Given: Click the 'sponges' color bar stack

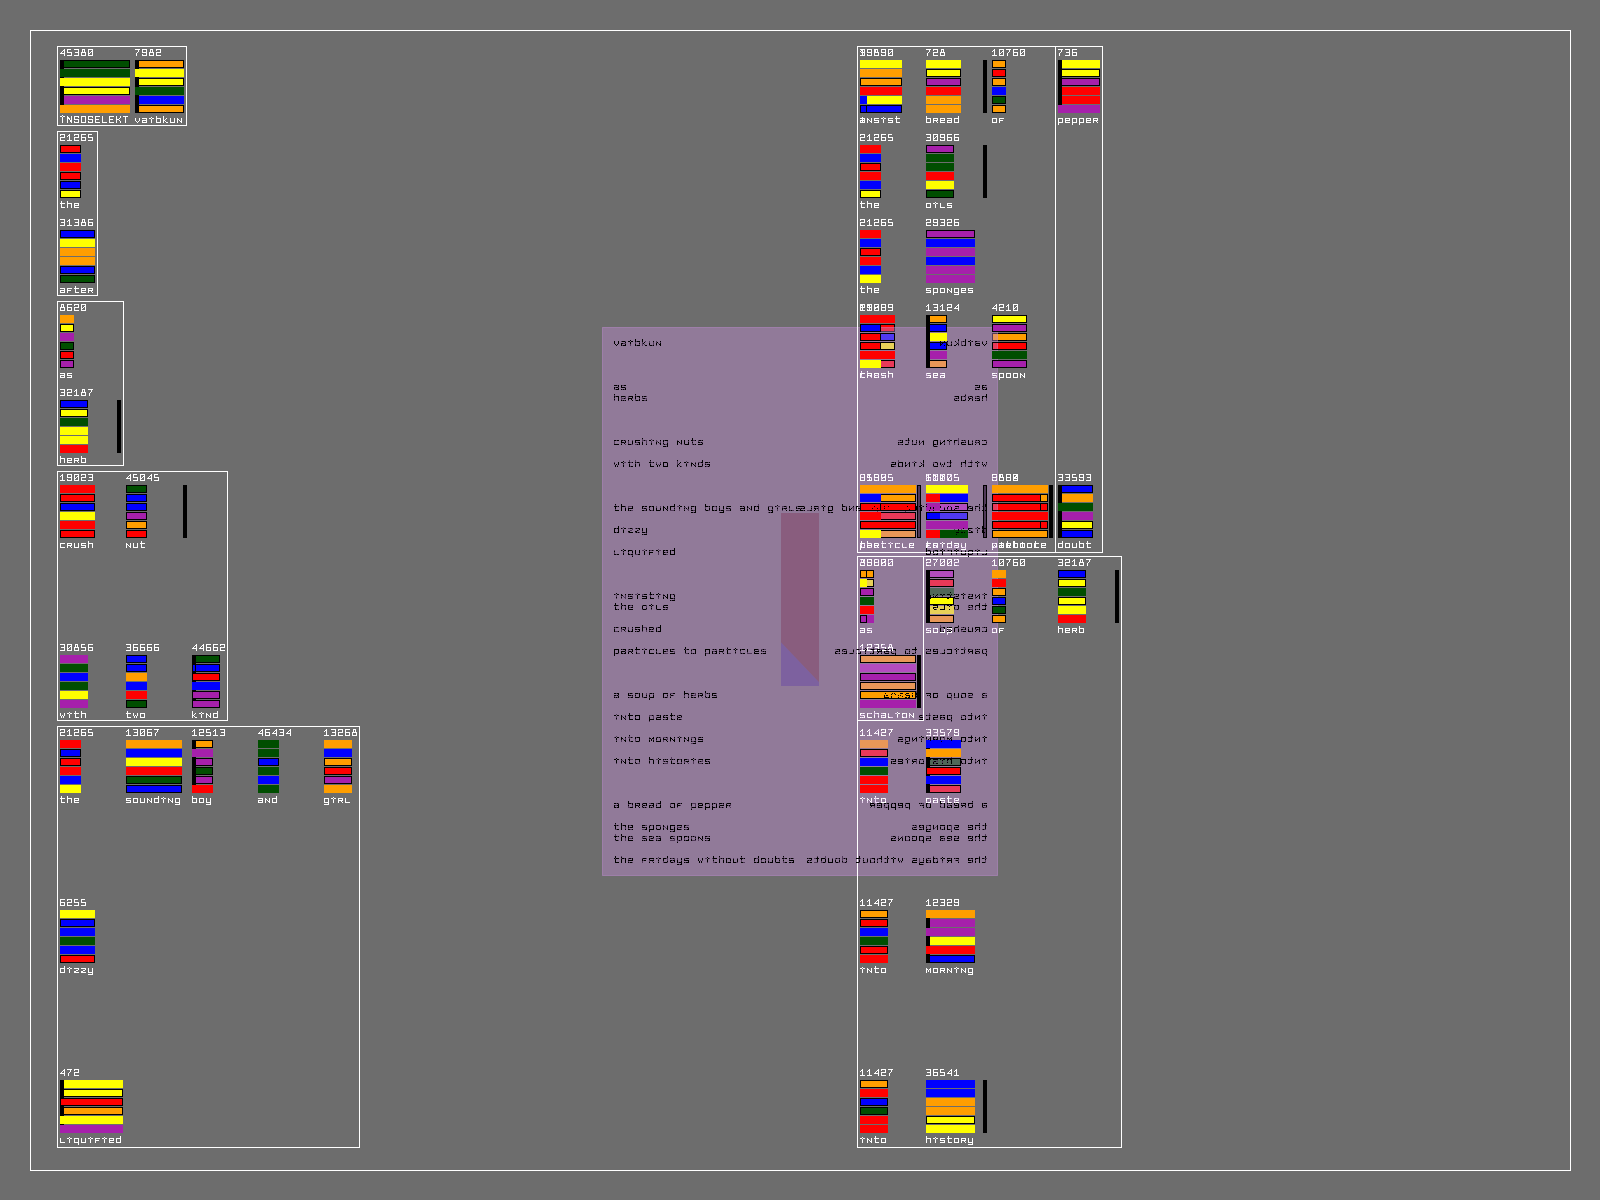Looking at the screenshot, I should click(949, 256).
